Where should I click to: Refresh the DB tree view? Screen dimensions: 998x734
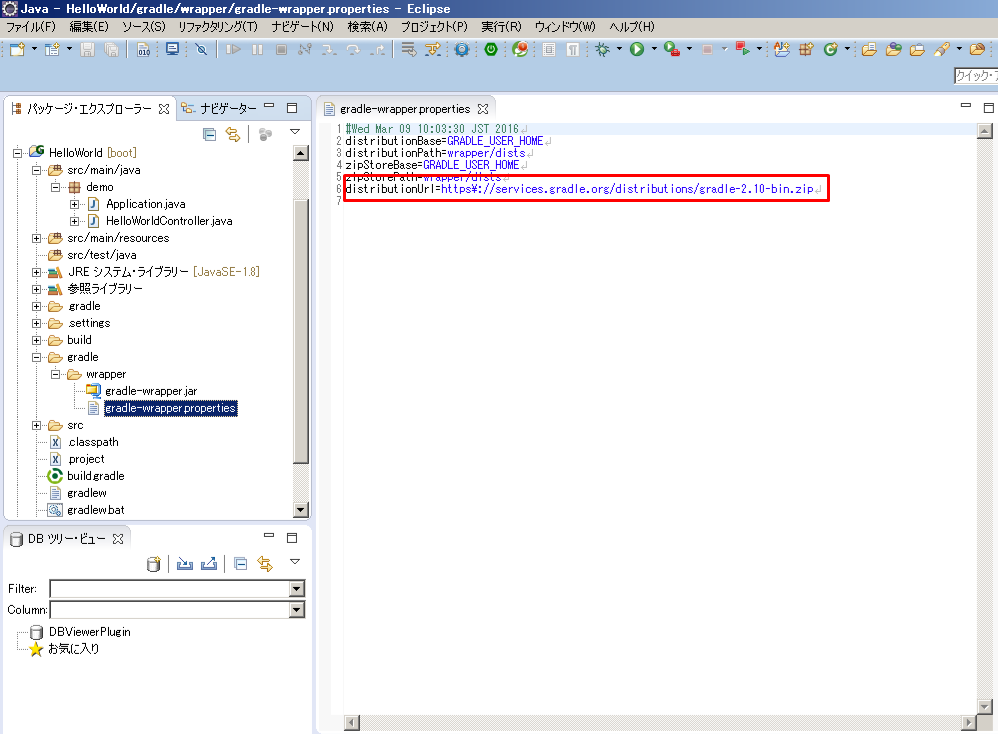click(x=264, y=563)
